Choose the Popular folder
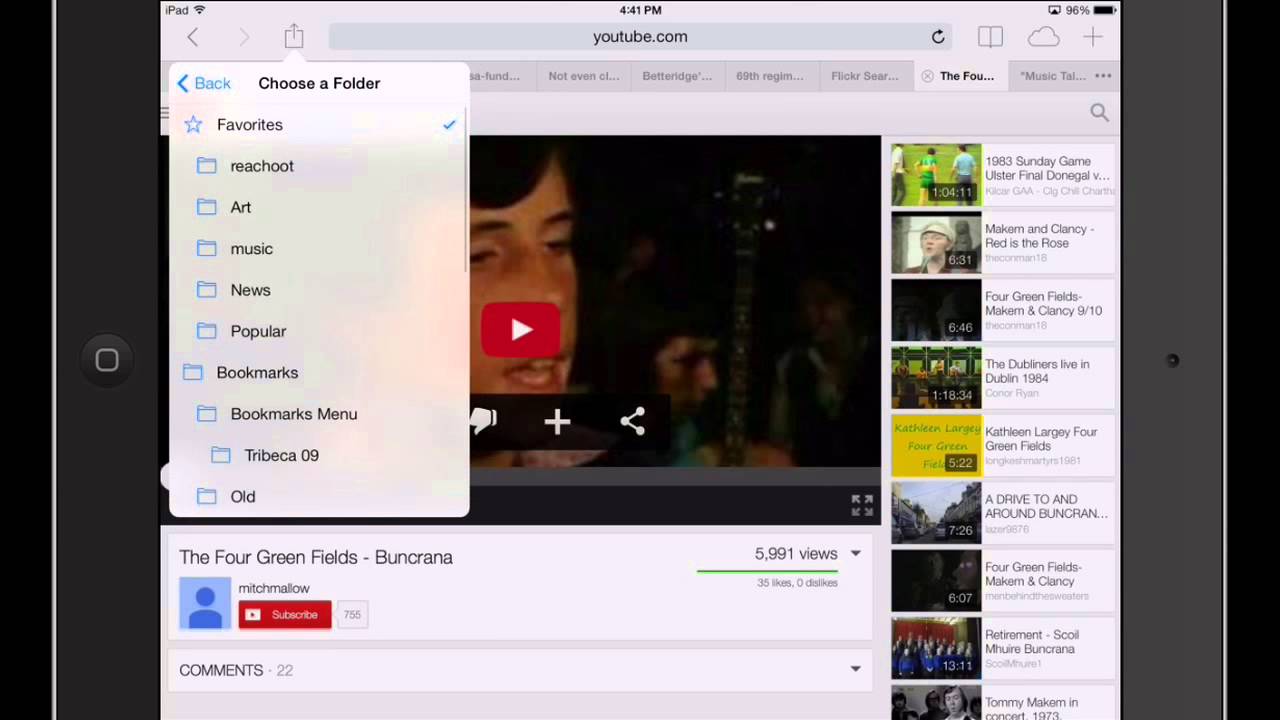 [319, 331]
